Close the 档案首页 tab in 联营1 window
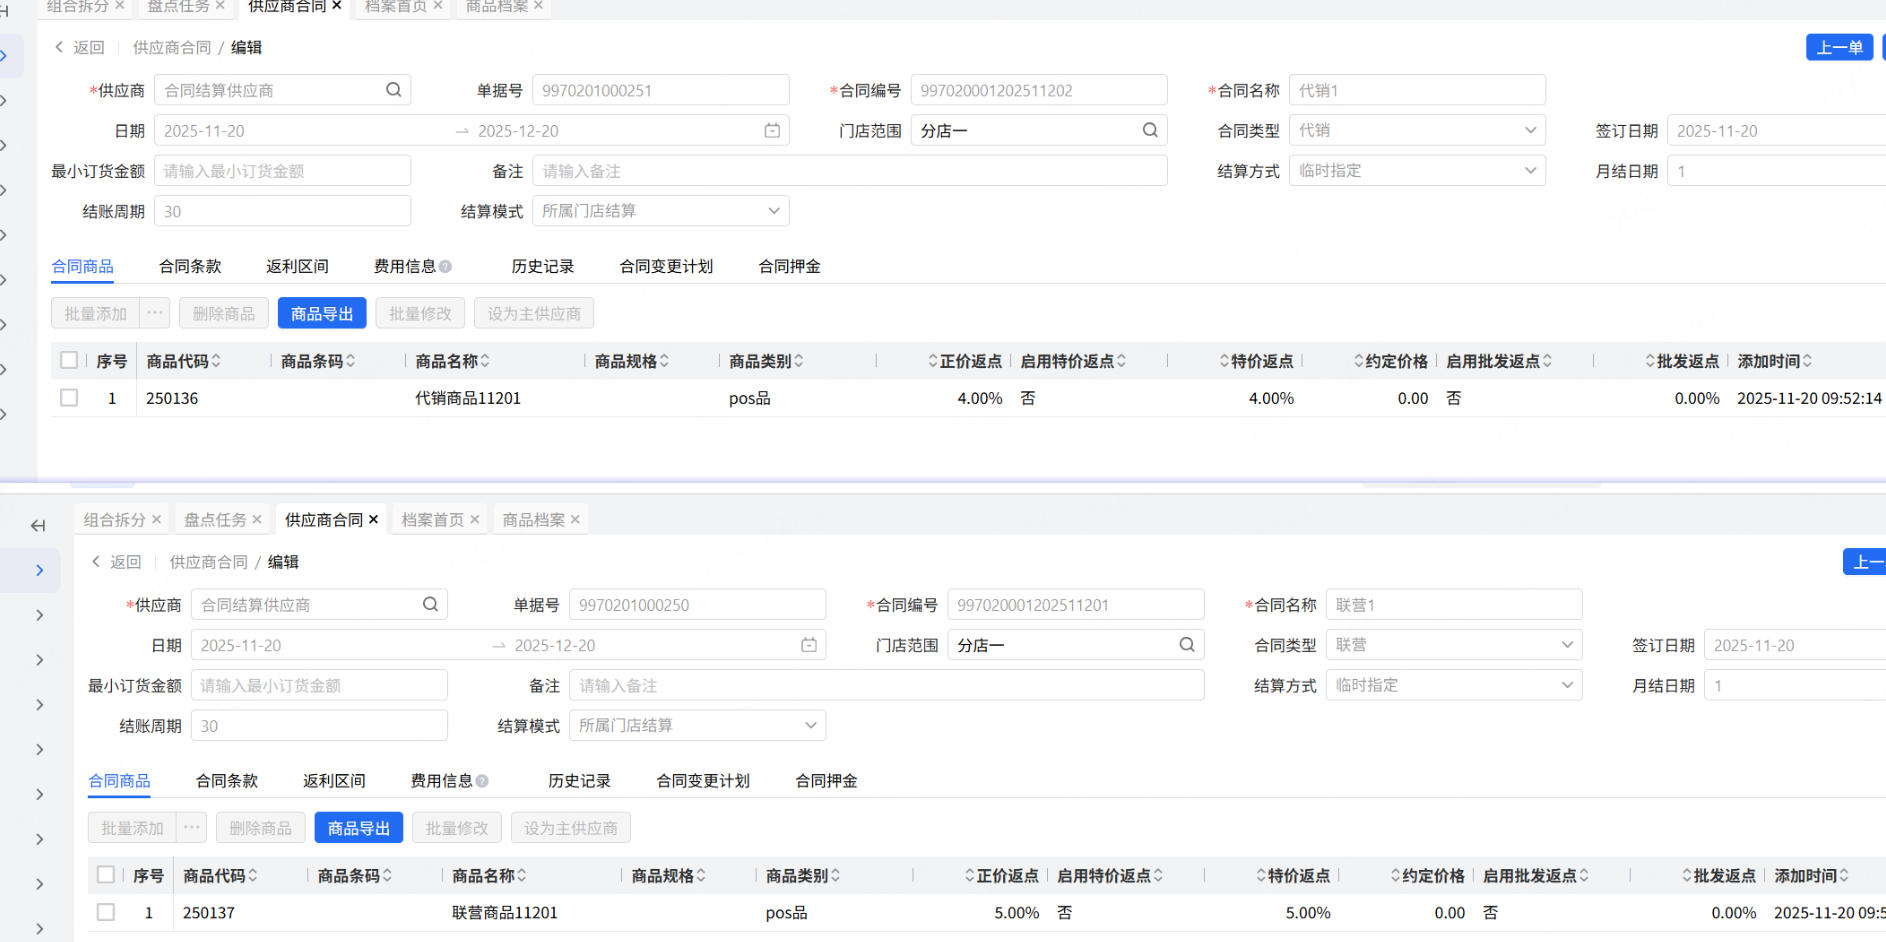This screenshot has height=942, width=1886. point(475,519)
